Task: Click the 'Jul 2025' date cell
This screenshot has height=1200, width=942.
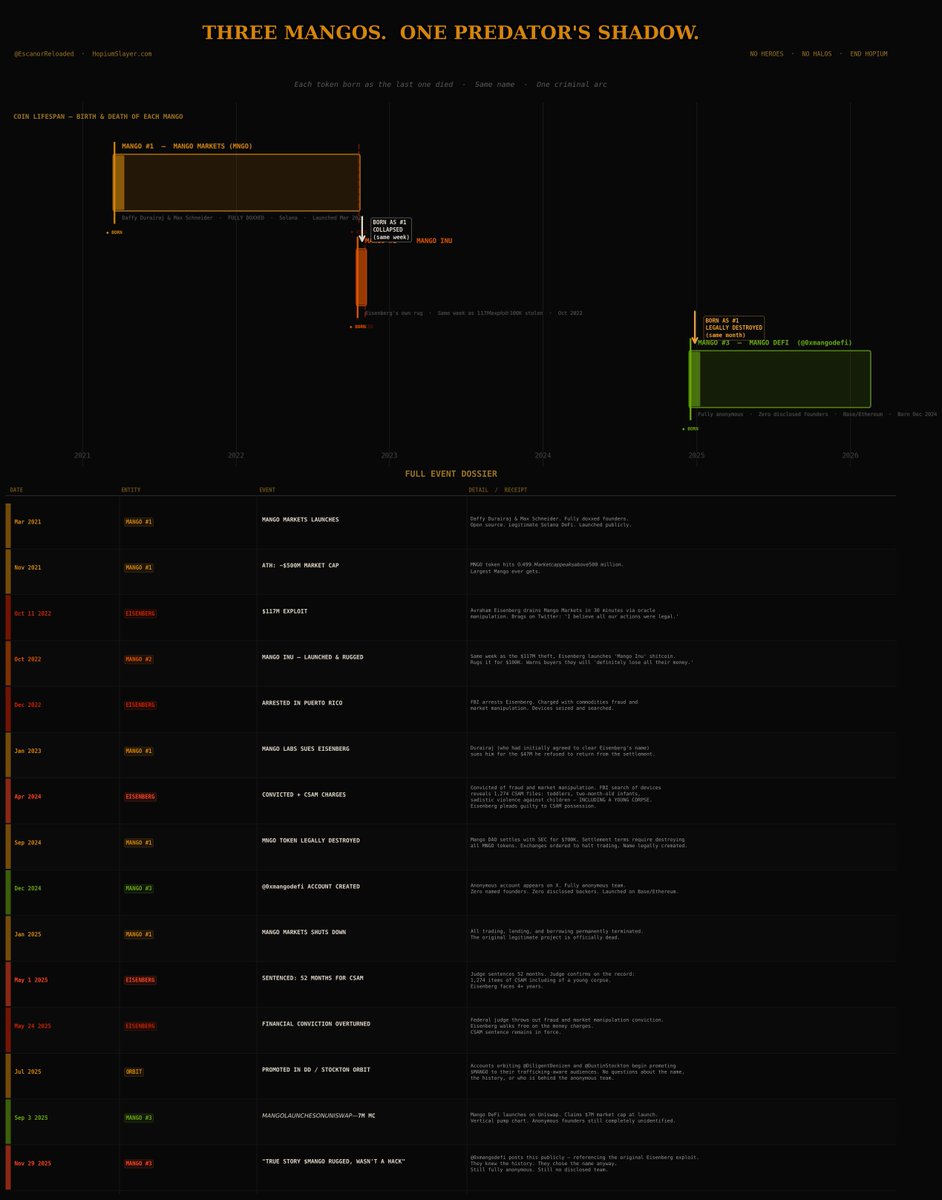Action: pos(27,1073)
